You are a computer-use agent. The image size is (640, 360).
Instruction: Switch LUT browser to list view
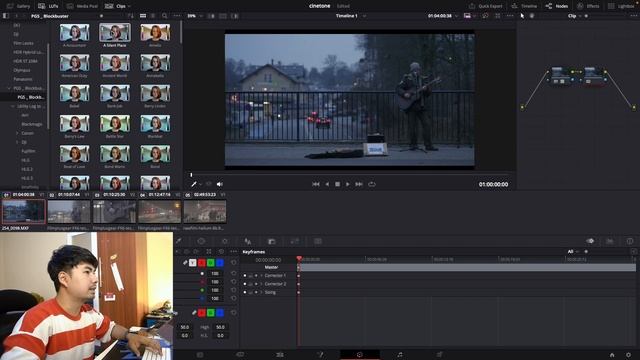point(153,16)
